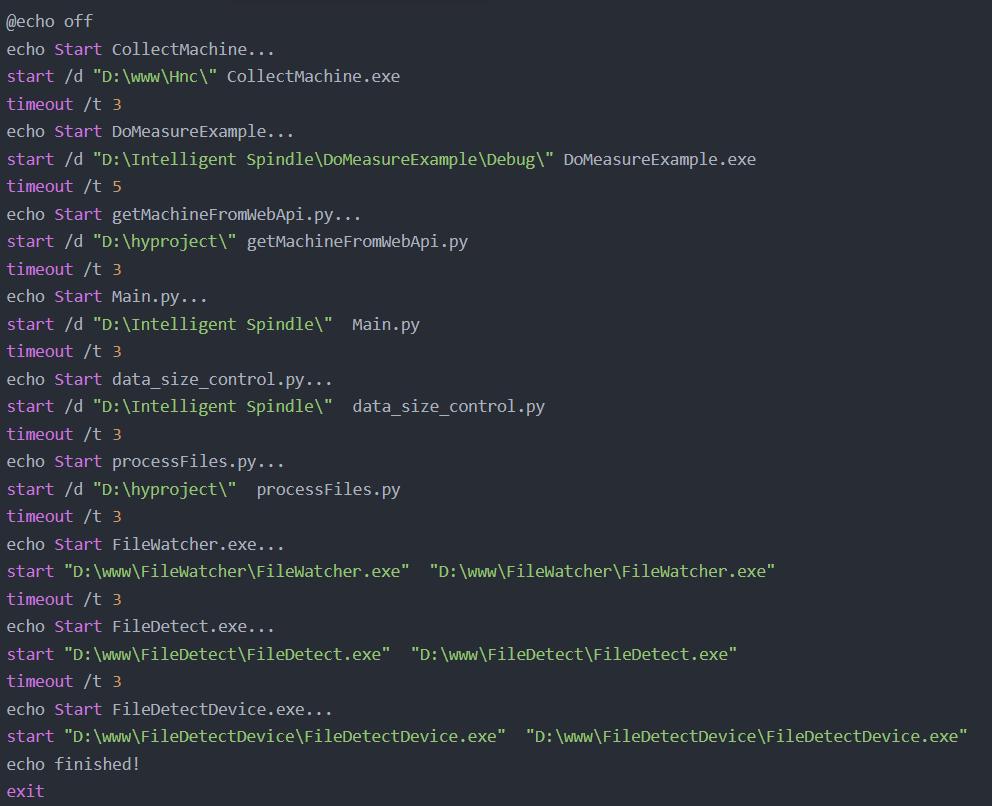Click the 'timeout /t 5' line

coord(64,187)
